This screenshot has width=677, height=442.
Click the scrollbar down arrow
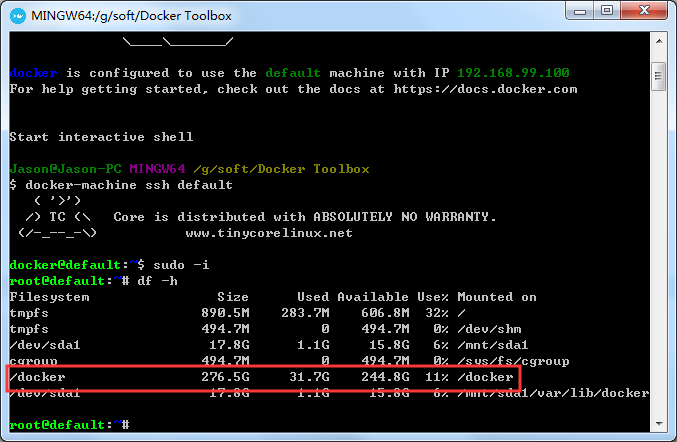point(659,423)
